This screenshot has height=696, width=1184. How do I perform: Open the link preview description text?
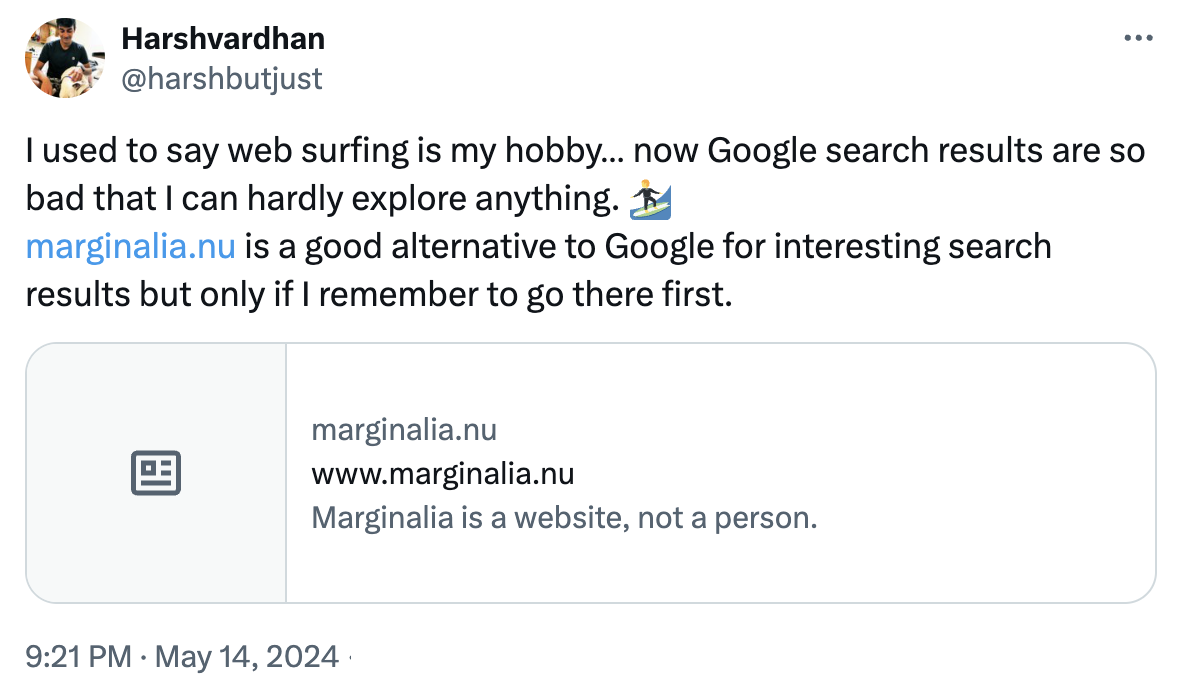click(566, 518)
